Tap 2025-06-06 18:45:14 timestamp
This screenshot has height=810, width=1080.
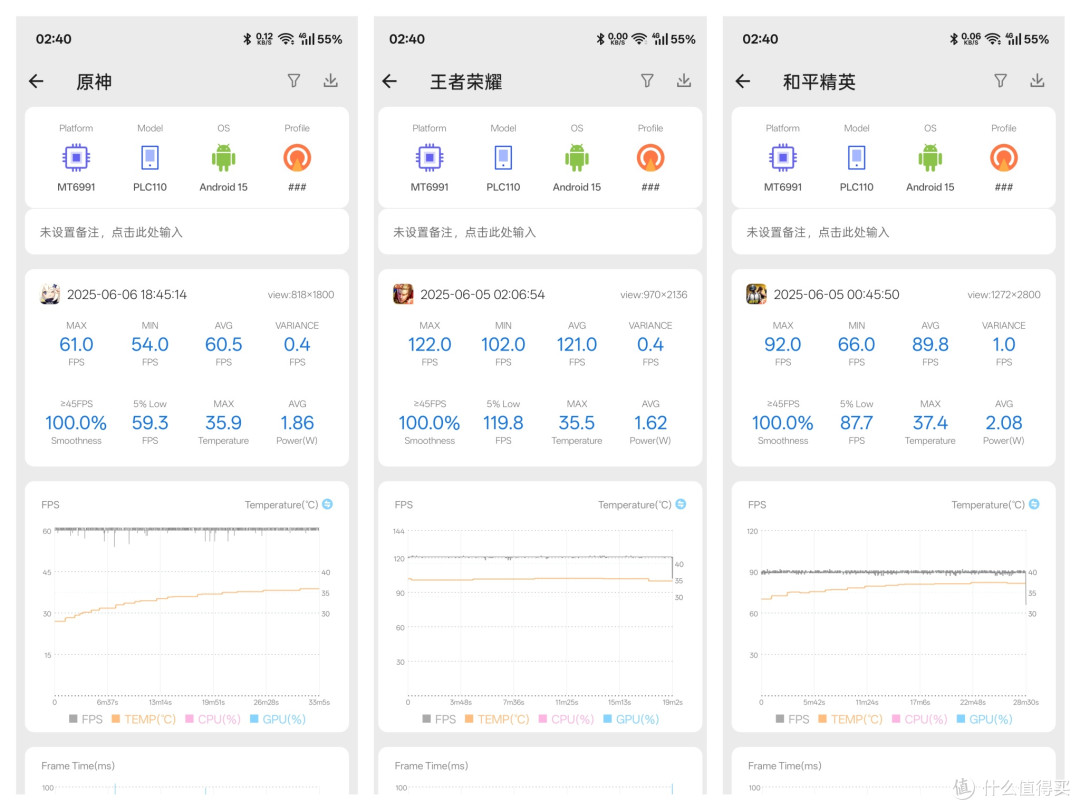coord(127,295)
